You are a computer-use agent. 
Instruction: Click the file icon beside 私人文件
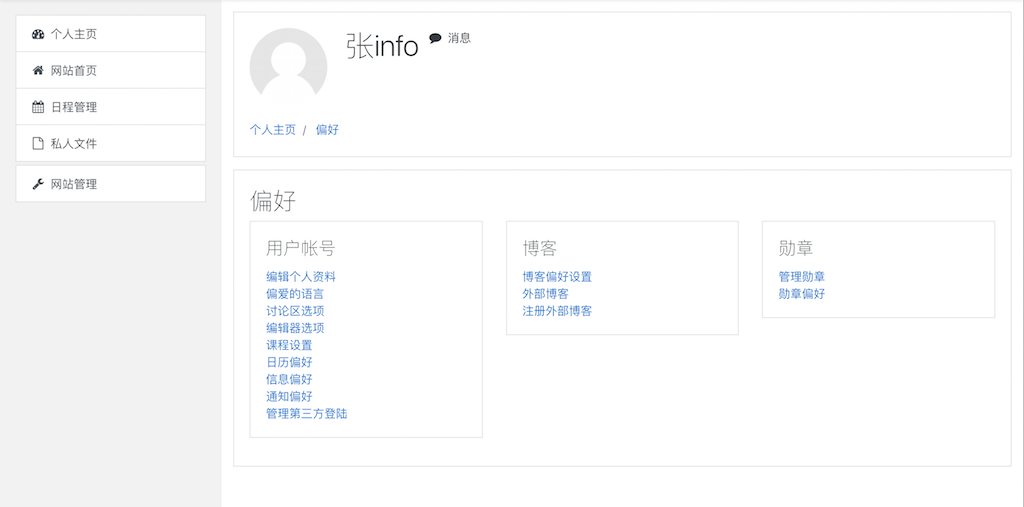point(38,143)
